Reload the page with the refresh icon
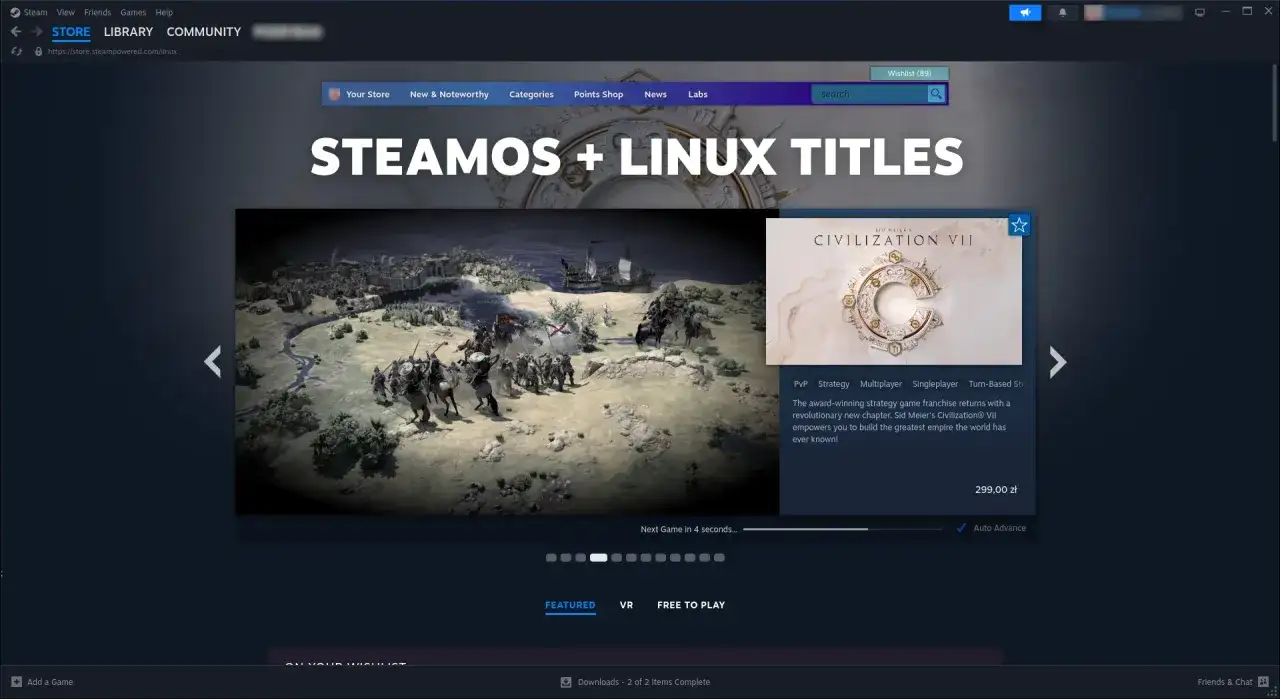Viewport: 1280px width, 699px height. point(17,51)
